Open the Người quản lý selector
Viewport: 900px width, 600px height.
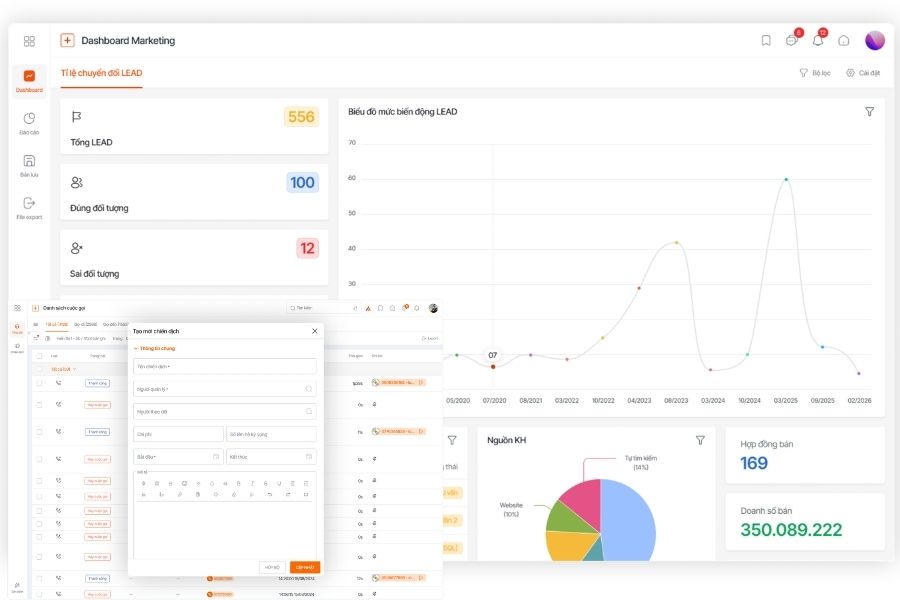point(224,389)
